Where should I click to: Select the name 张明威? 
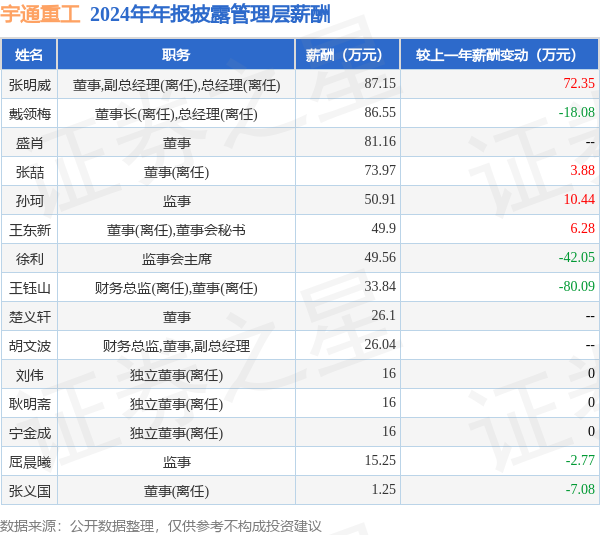tap(30, 85)
